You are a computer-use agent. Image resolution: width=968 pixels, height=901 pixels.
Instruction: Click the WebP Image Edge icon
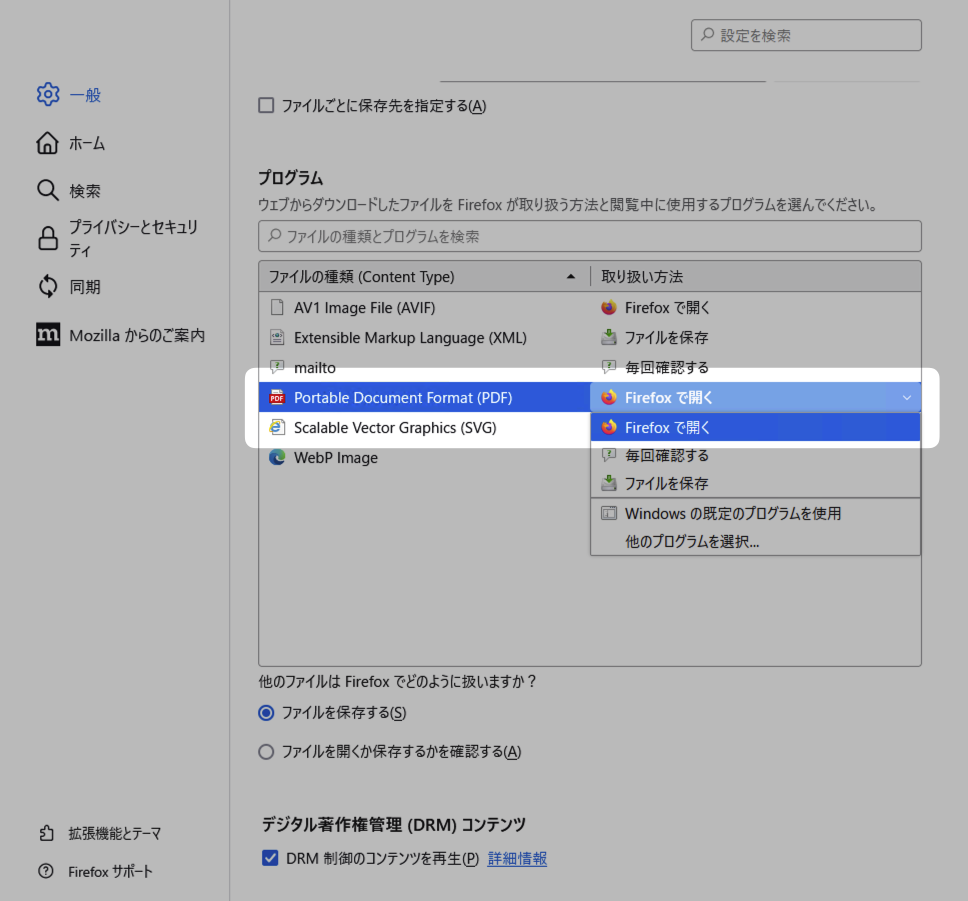(277, 457)
